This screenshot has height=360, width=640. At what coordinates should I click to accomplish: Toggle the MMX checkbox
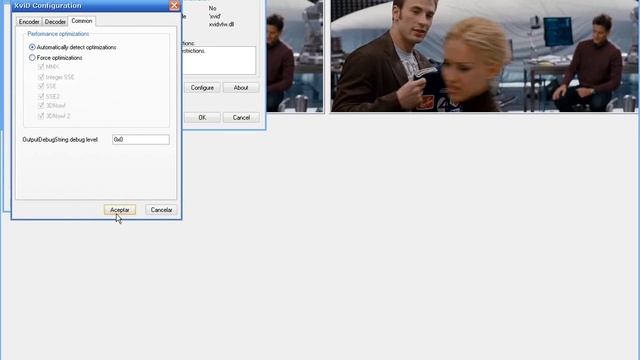[41, 67]
